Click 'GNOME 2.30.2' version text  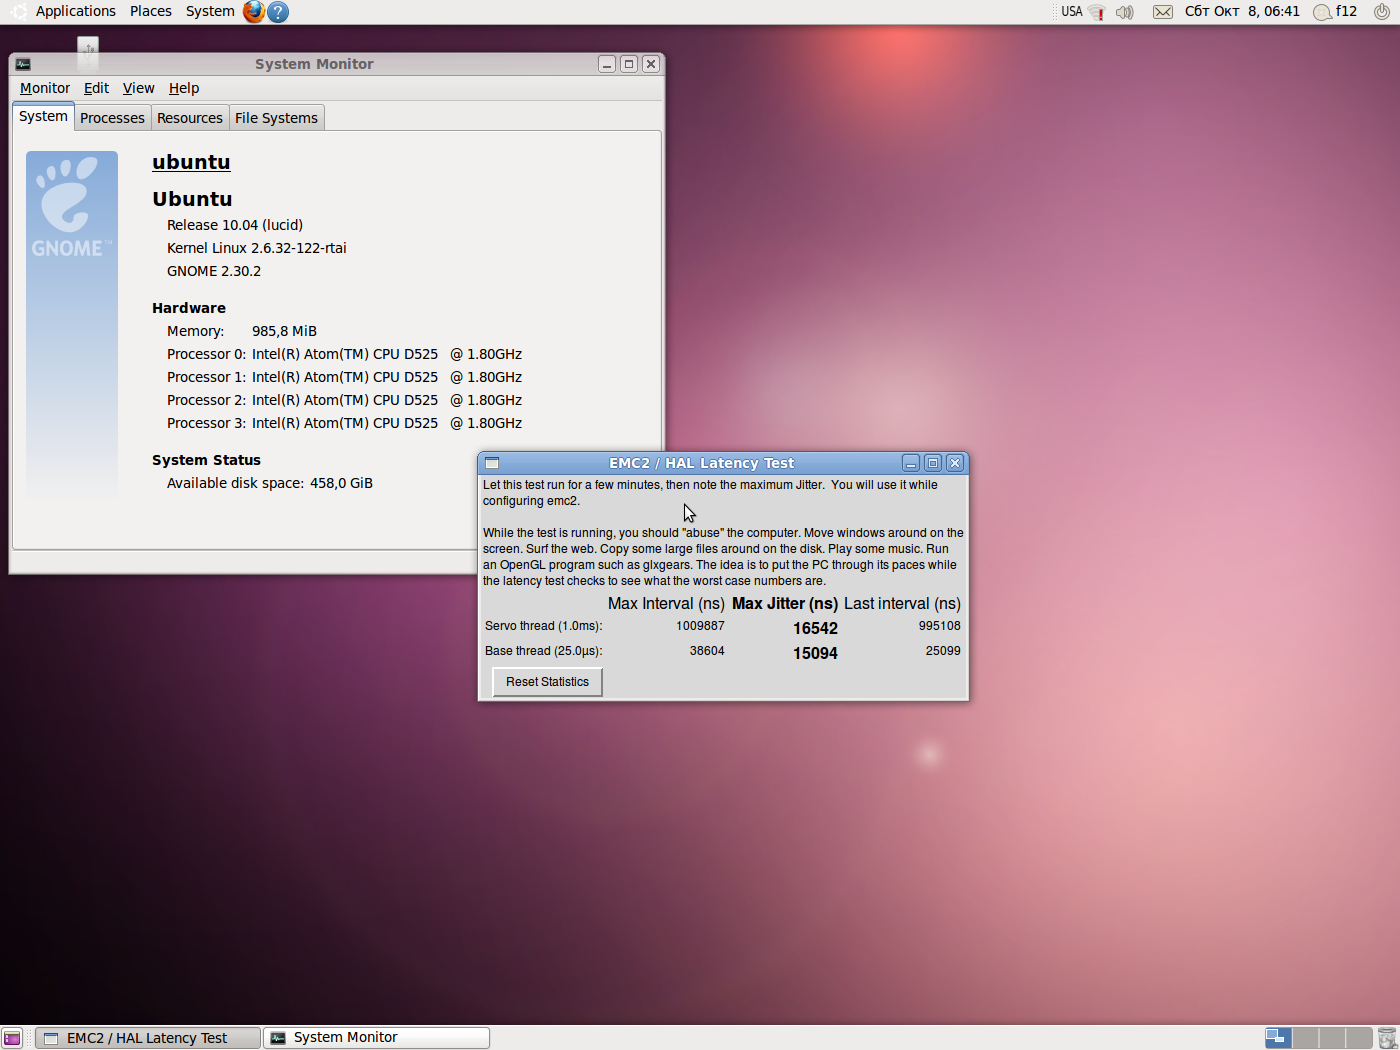coord(214,271)
